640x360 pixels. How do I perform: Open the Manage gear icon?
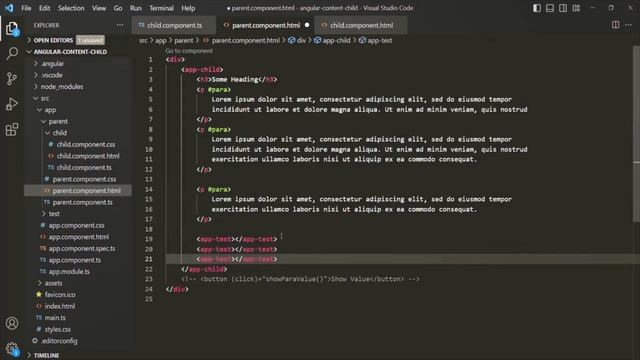pos(12,349)
